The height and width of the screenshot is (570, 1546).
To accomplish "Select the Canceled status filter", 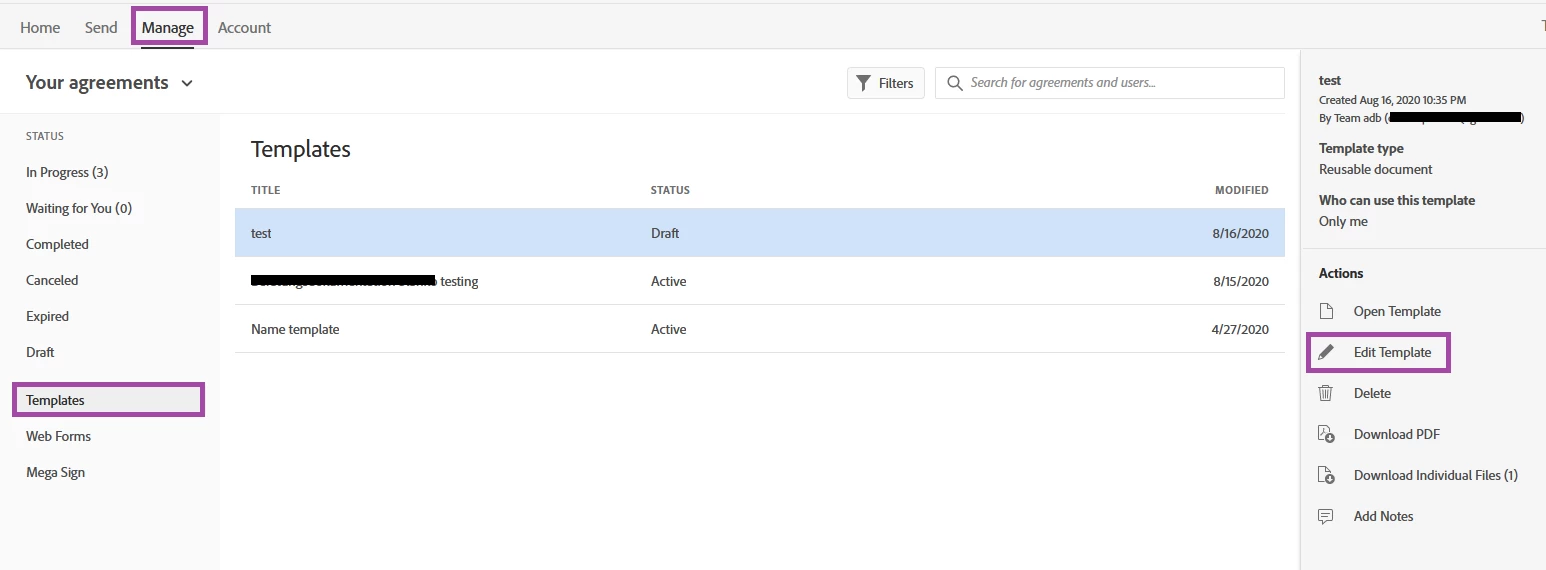I will (52, 280).
